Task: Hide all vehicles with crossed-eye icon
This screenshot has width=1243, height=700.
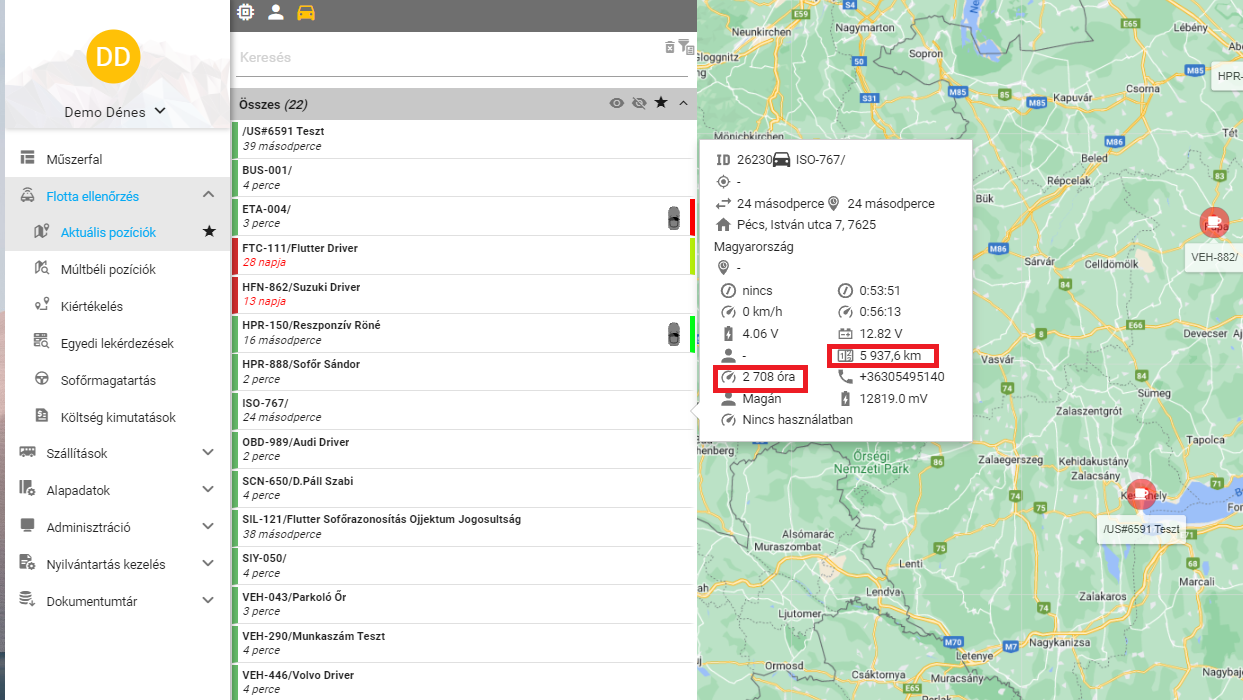Action: tap(639, 103)
